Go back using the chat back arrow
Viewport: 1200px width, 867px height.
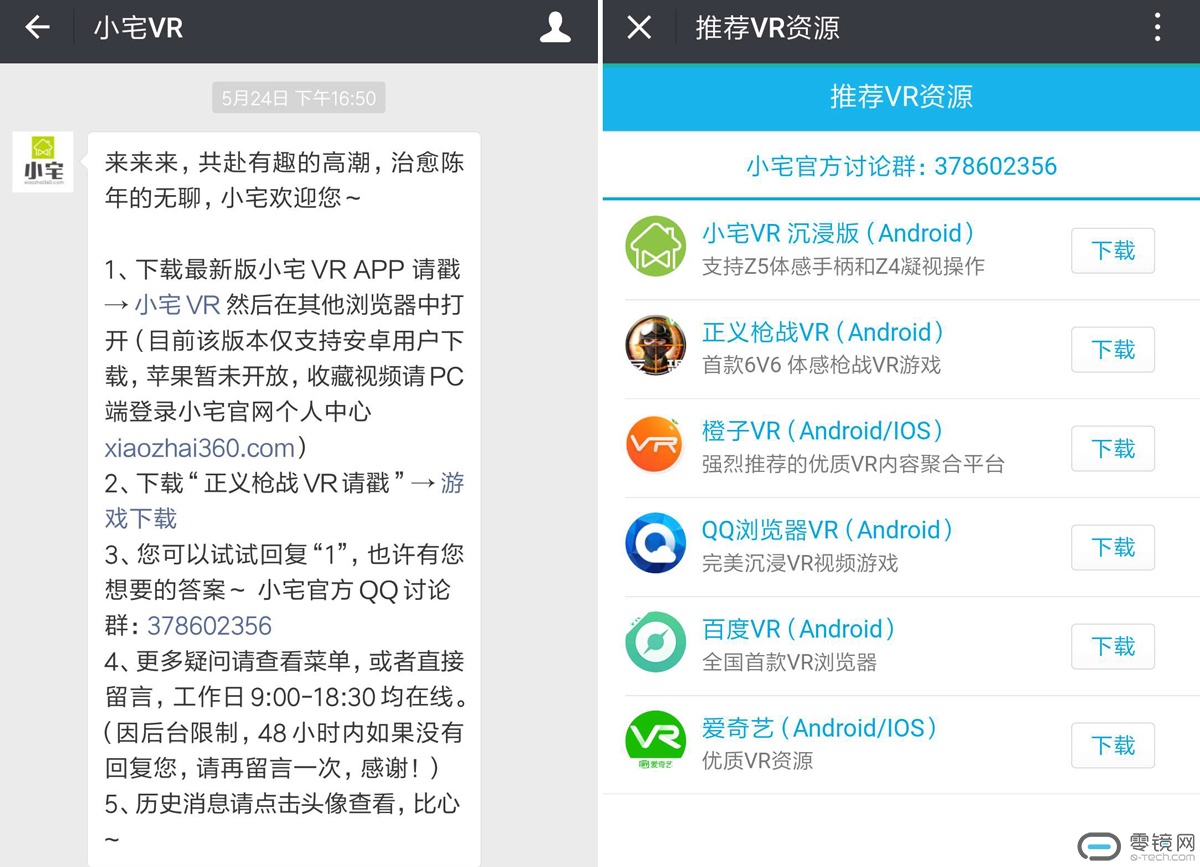(37, 28)
